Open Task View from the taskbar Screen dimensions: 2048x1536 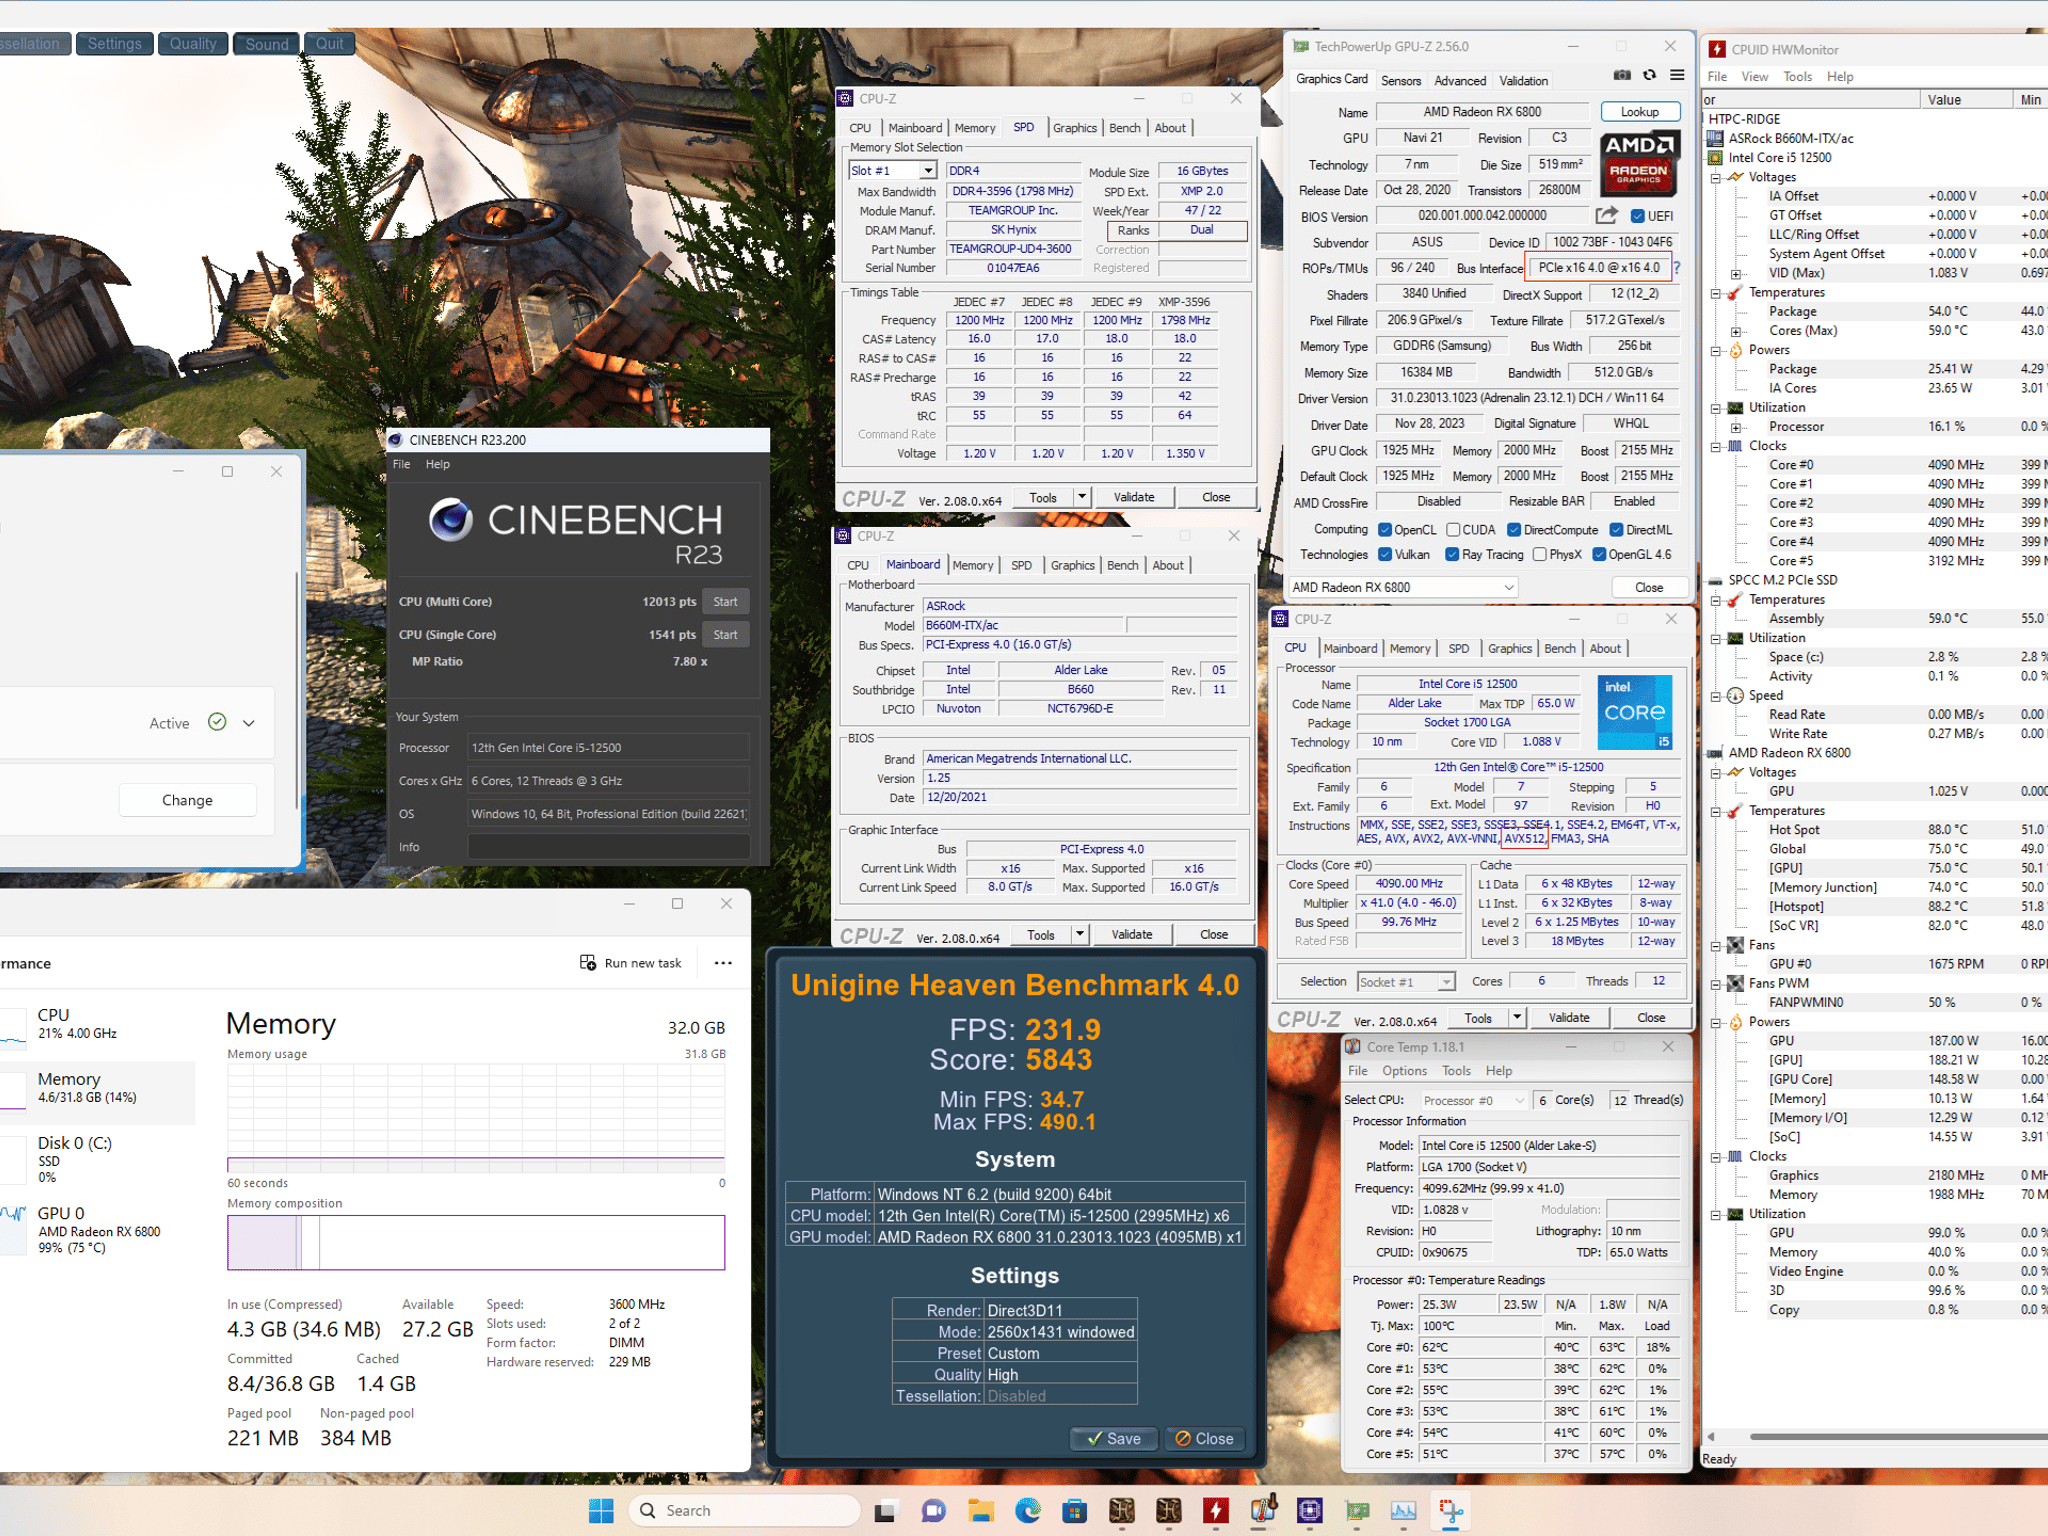point(885,1510)
